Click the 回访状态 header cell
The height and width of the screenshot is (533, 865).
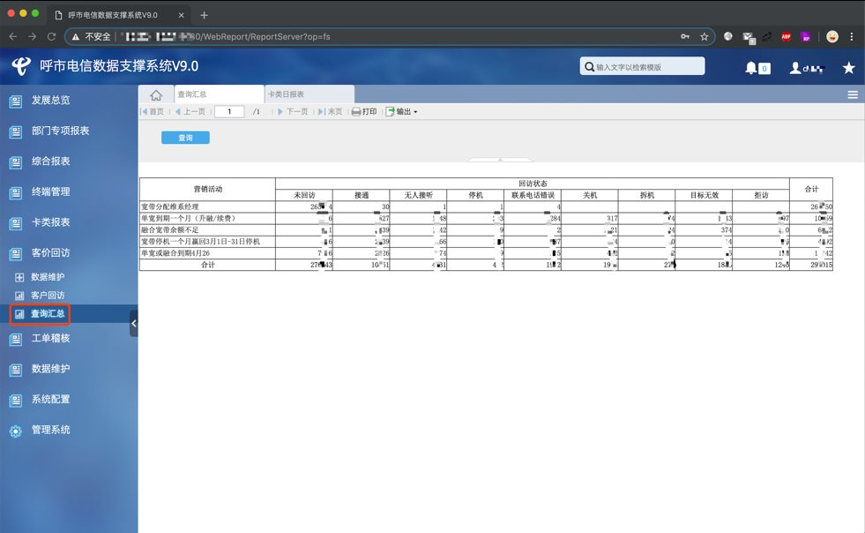[x=532, y=183]
